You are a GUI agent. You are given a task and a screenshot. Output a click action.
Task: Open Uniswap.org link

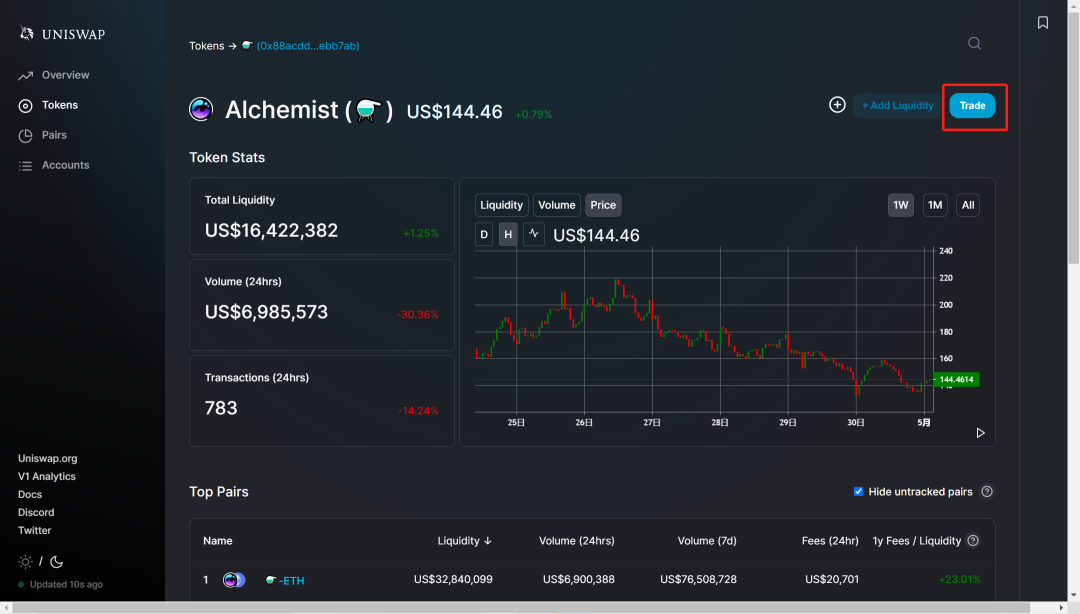(48, 458)
